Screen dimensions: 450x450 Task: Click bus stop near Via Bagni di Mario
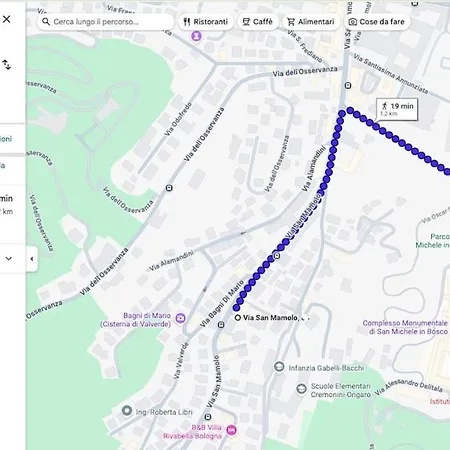point(221,324)
